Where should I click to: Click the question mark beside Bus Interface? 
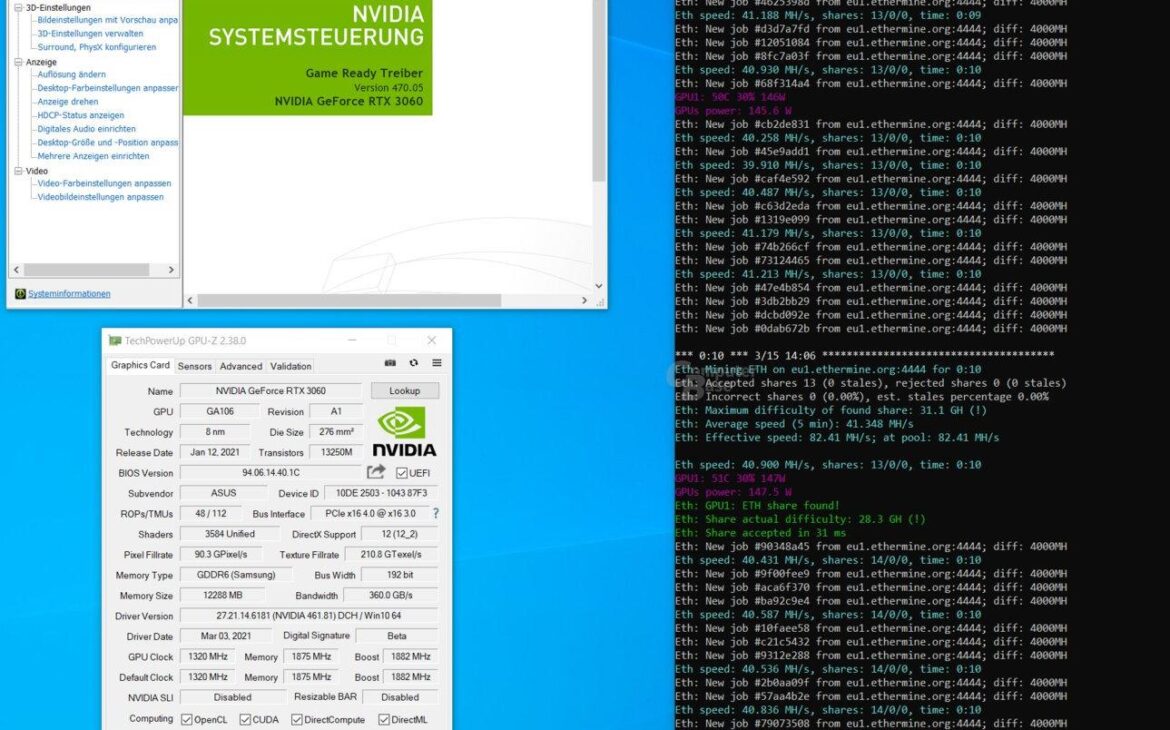tap(438, 513)
